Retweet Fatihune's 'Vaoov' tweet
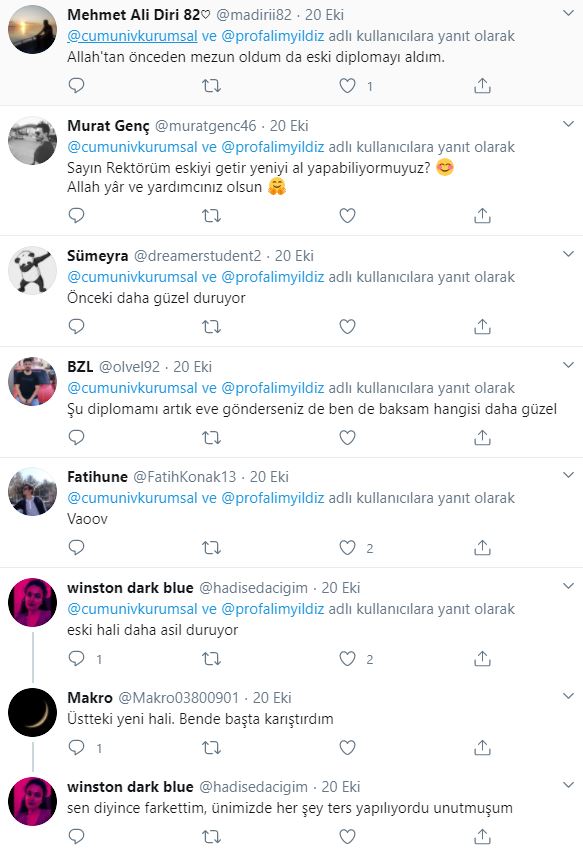Screen dimensions: 583x854 coord(211,547)
